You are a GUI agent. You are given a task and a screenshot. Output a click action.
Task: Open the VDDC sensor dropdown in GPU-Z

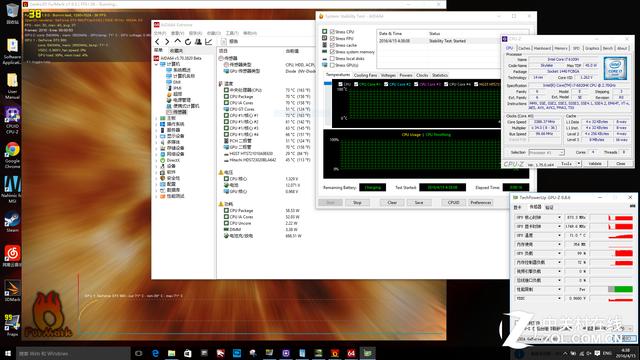click(559, 298)
